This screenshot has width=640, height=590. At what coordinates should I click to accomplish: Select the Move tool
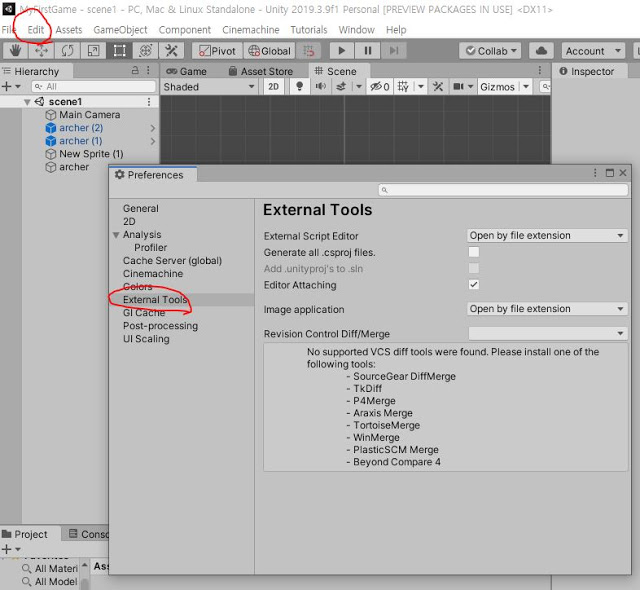coord(41,51)
